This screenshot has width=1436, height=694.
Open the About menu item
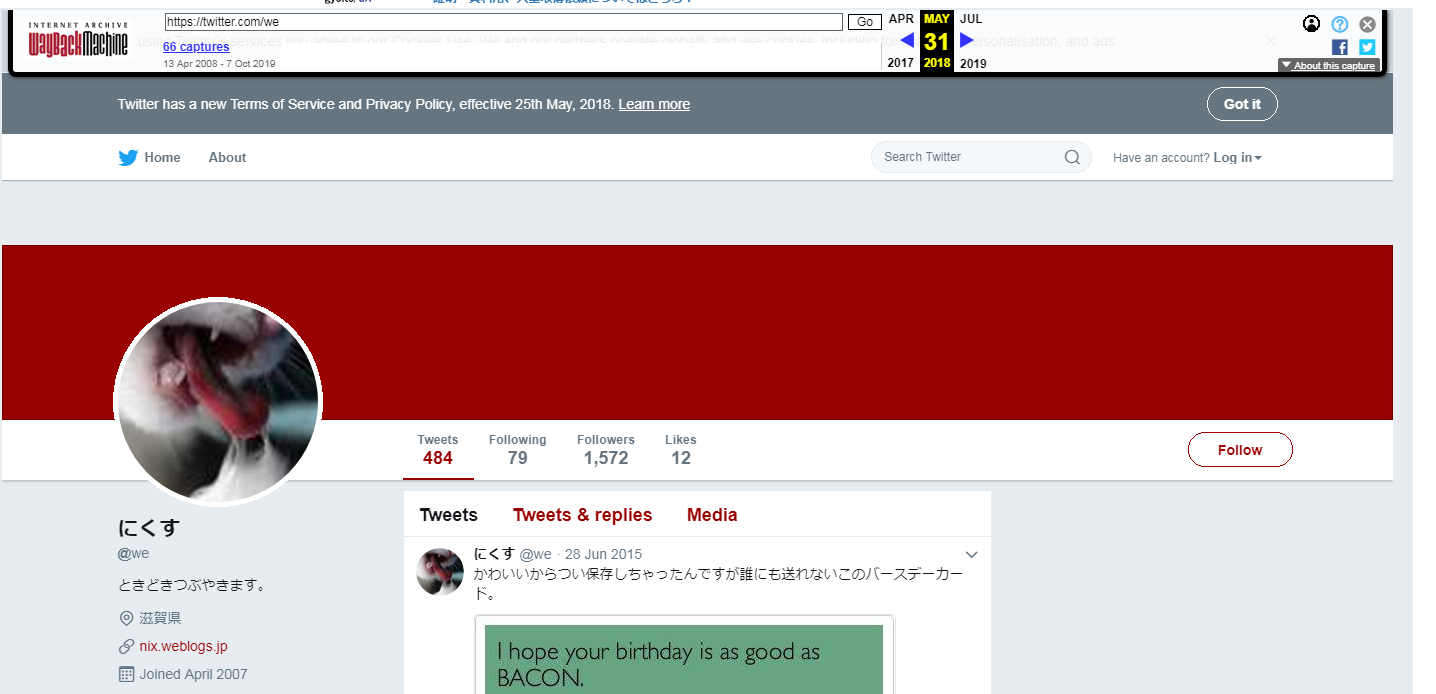tap(227, 157)
